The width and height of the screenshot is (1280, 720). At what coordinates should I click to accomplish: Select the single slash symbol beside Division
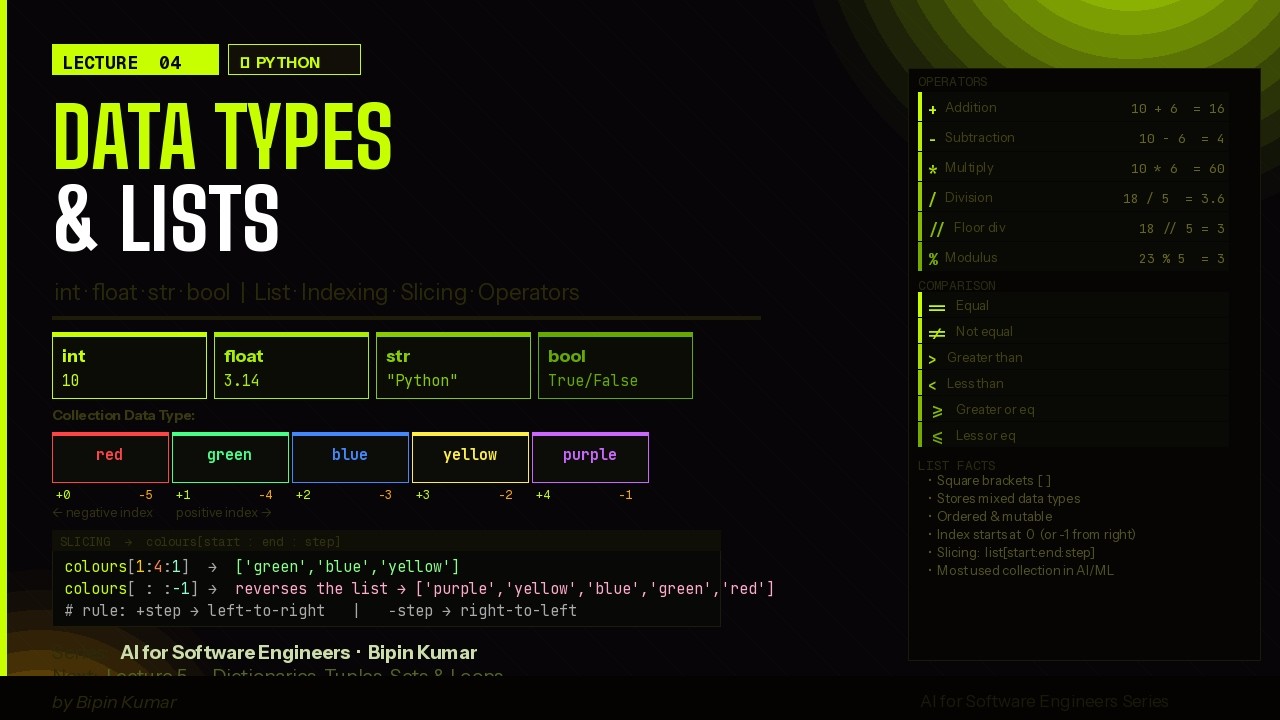[933, 199]
